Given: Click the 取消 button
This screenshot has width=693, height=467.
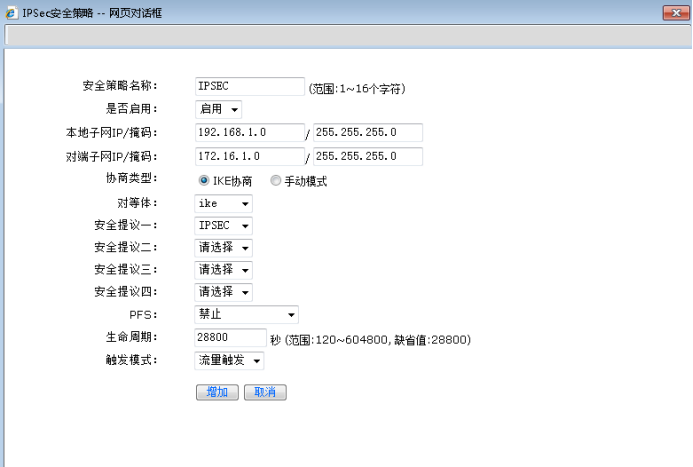Looking at the screenshot, I should pos(265,392).
